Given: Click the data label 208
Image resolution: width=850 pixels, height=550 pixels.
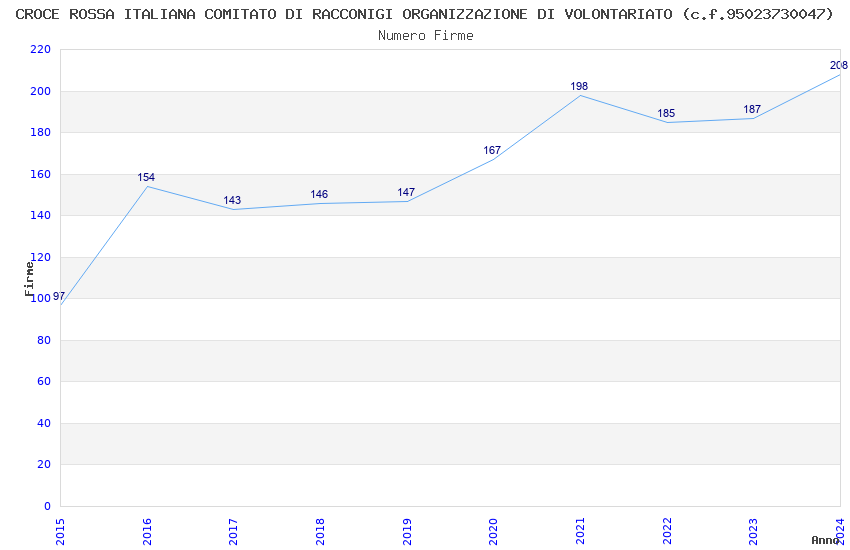Looking at the screenshot, I should [x=839, y=66].
